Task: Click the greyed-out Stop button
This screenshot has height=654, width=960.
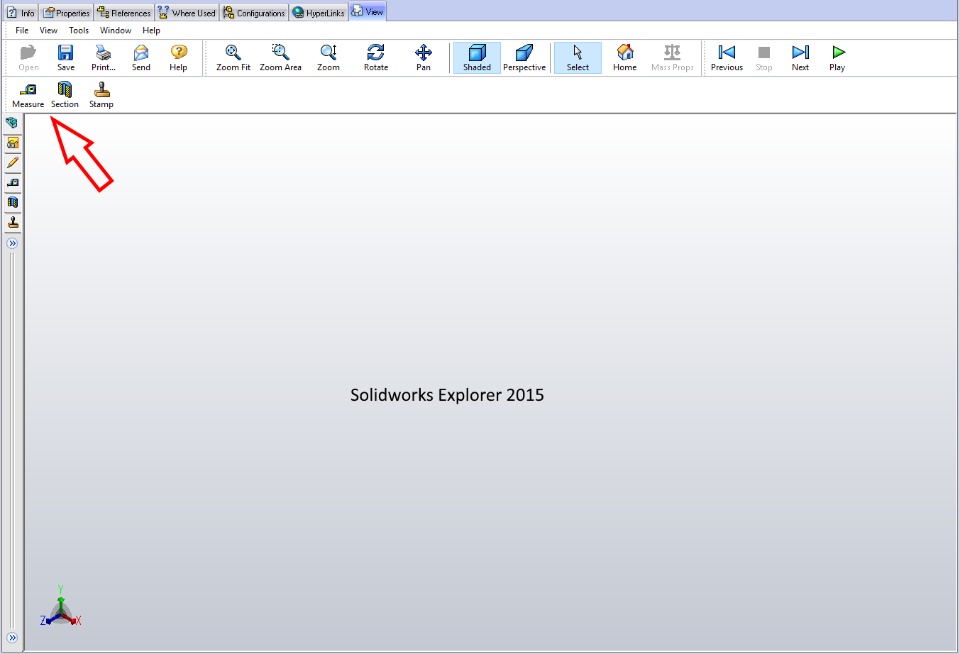Action: pyautogui.click(x=763, y=58)
